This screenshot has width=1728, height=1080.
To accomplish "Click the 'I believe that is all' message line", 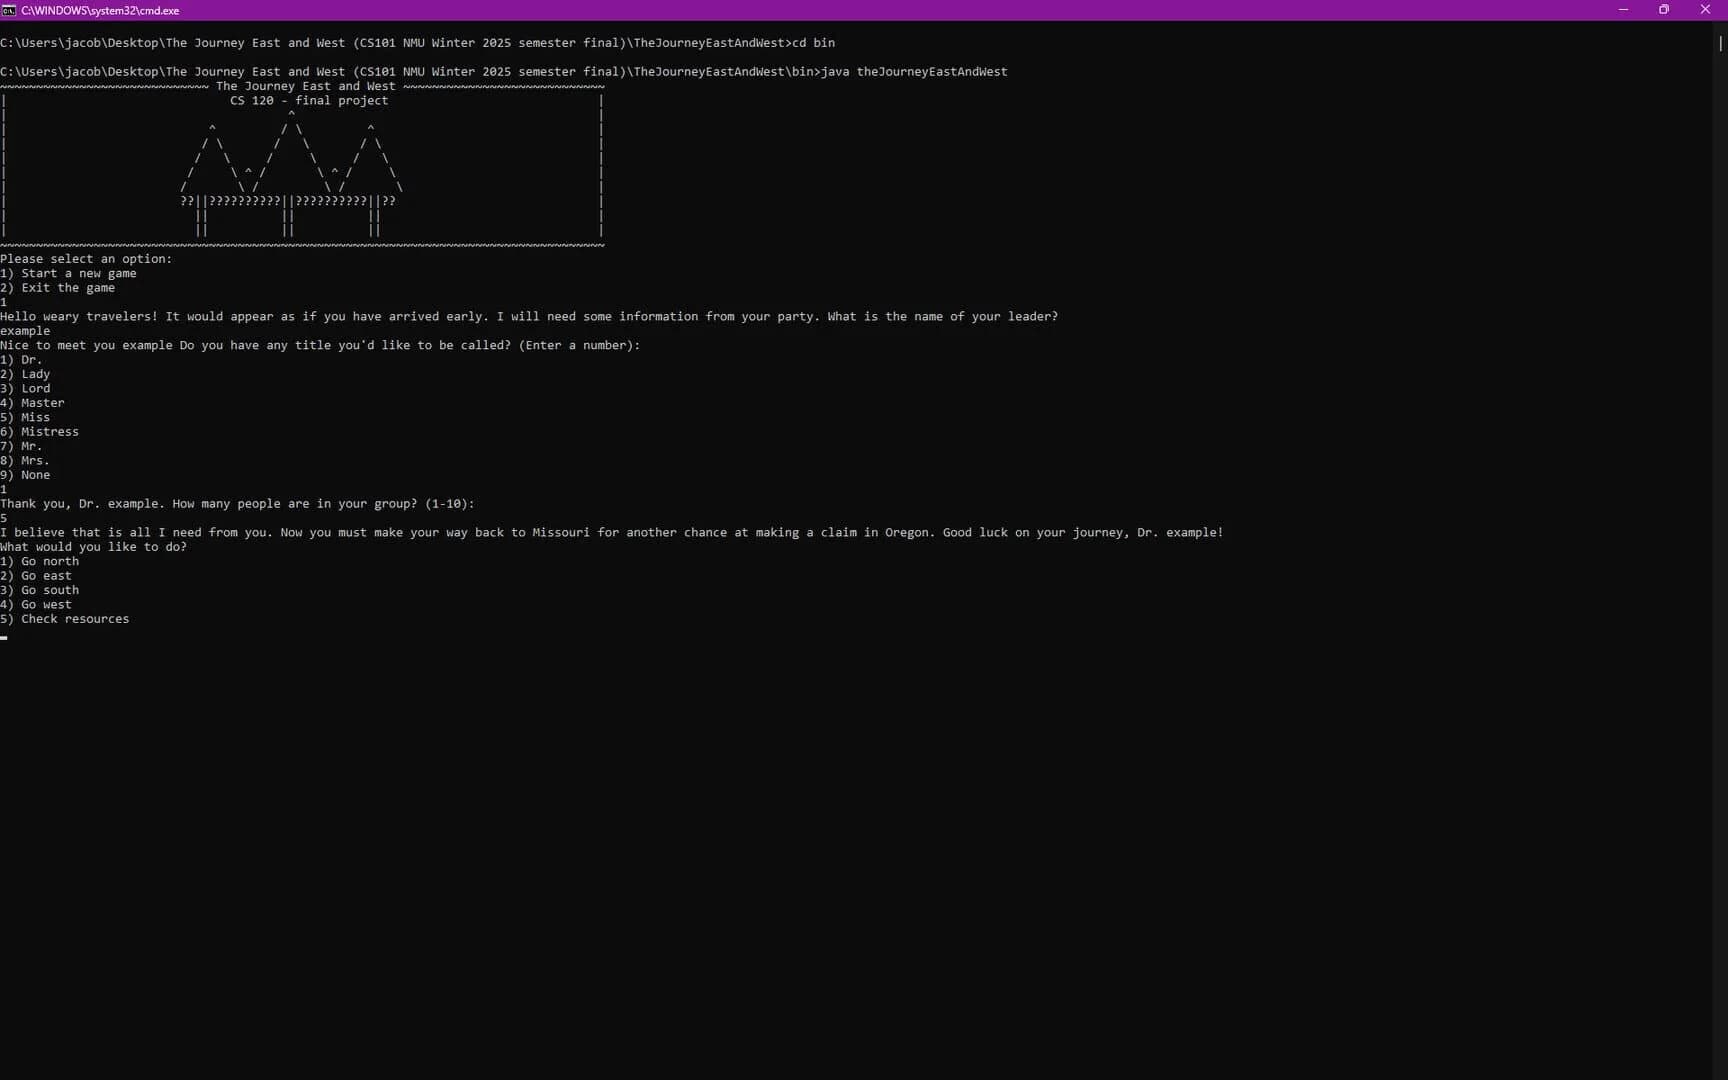I will click(612, 533).
